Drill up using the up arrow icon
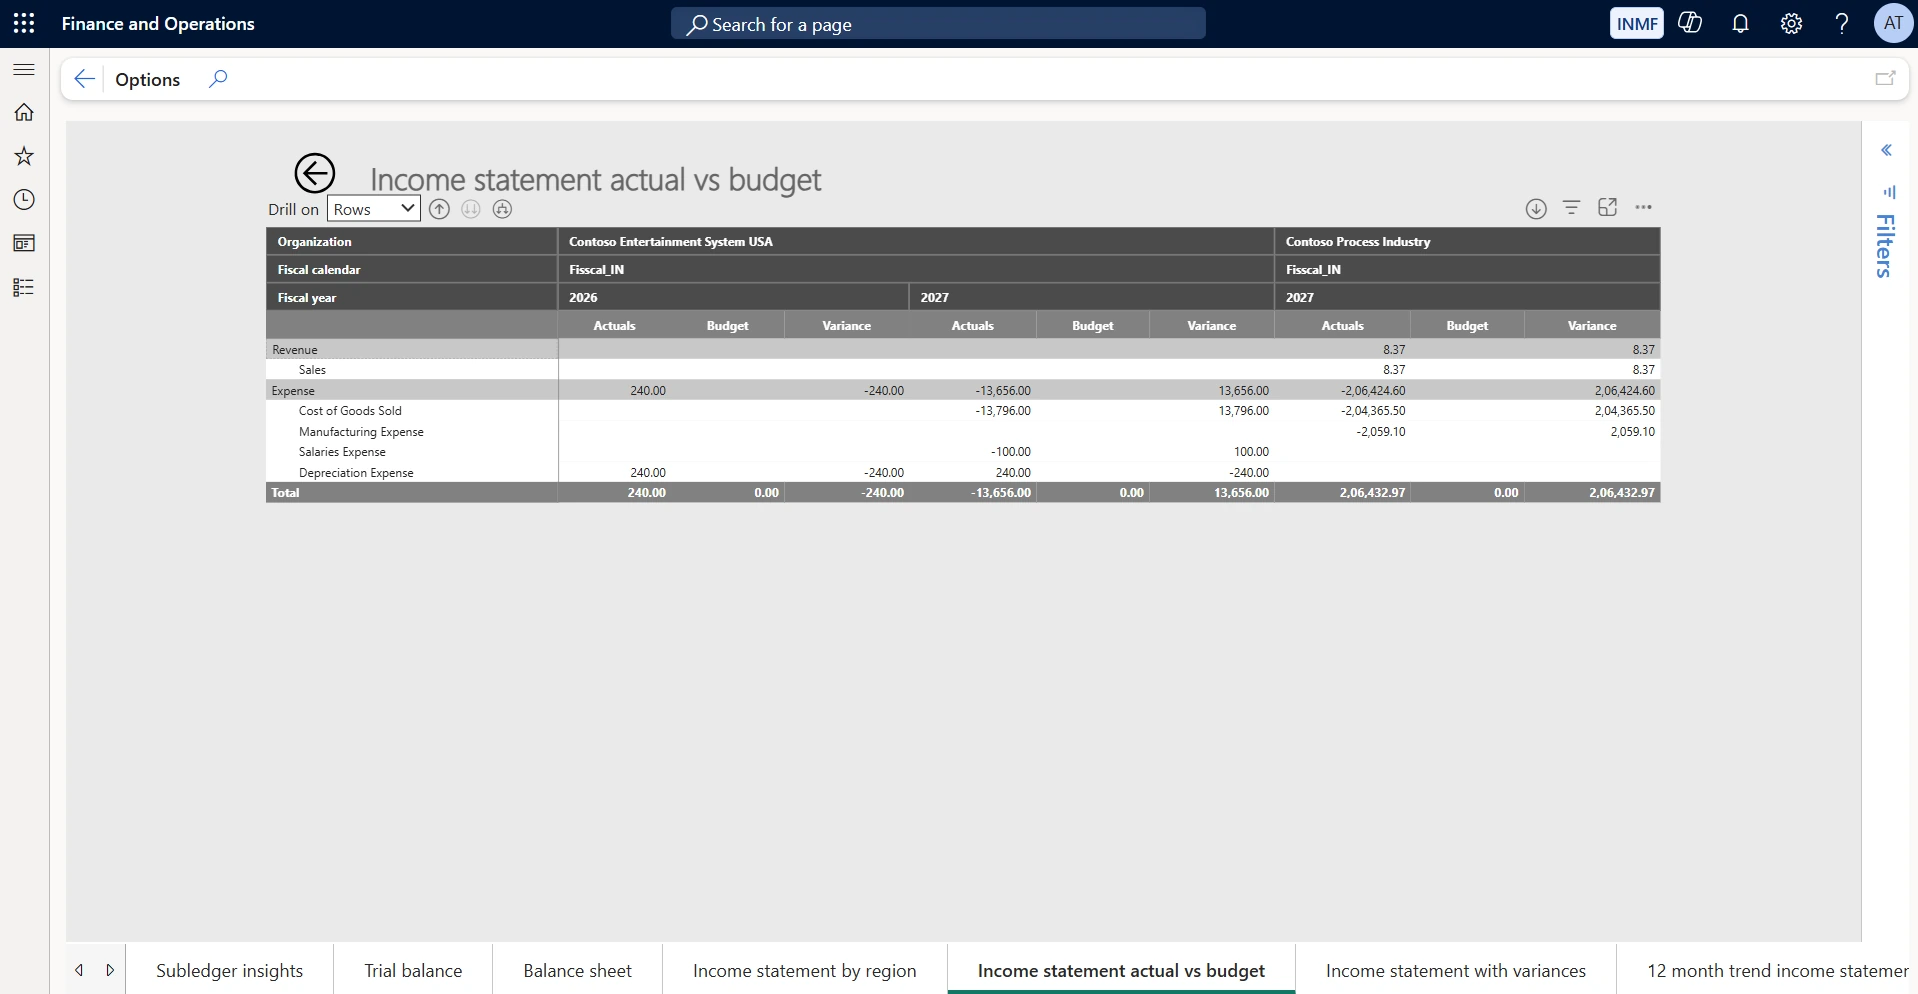1918x994 pixels. tap(439, 209)
